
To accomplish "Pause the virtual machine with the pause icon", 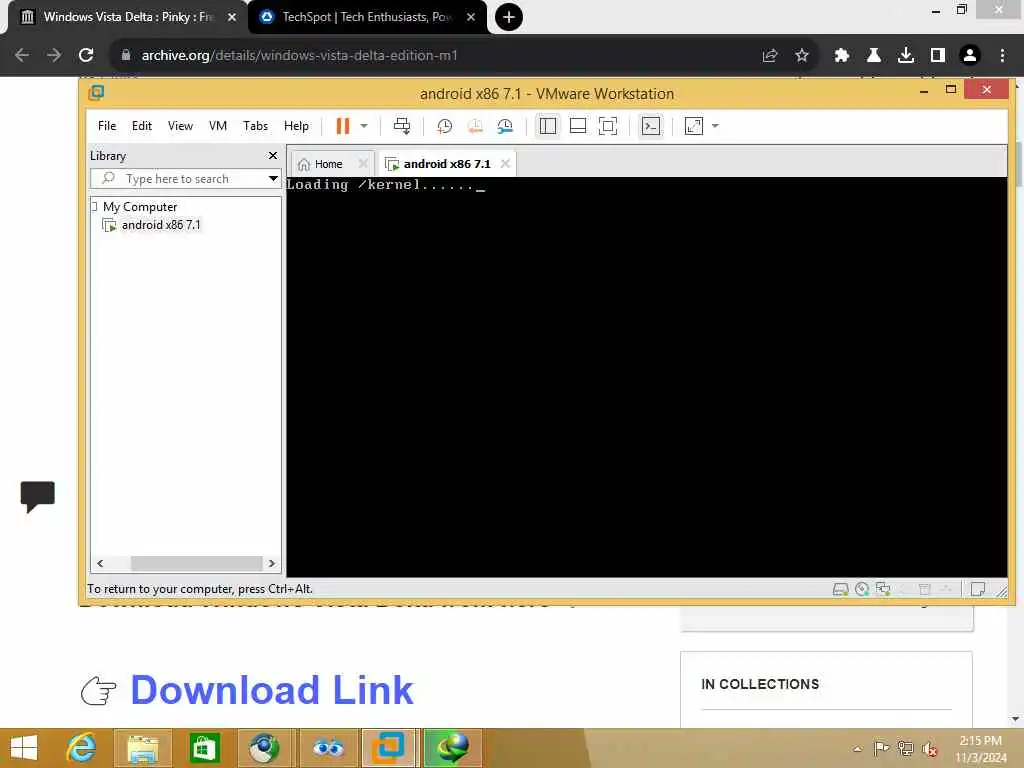I will click(343, 126).
